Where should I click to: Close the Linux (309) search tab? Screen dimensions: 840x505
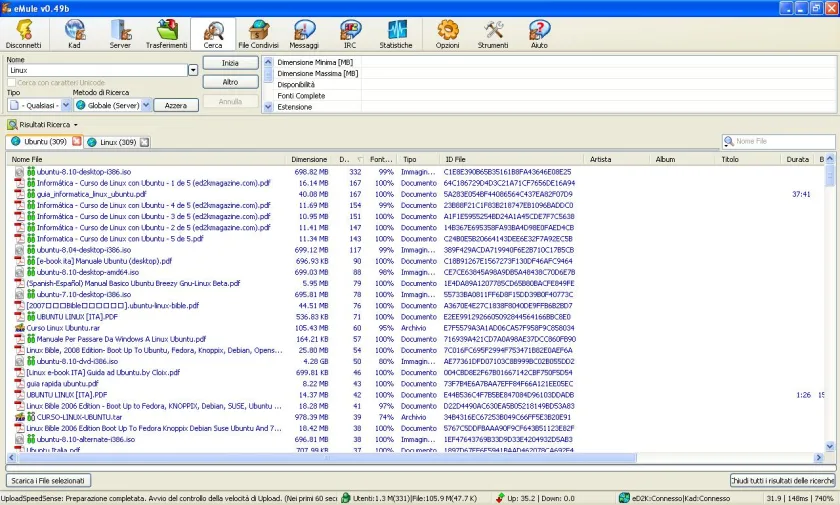click(144, 142)
